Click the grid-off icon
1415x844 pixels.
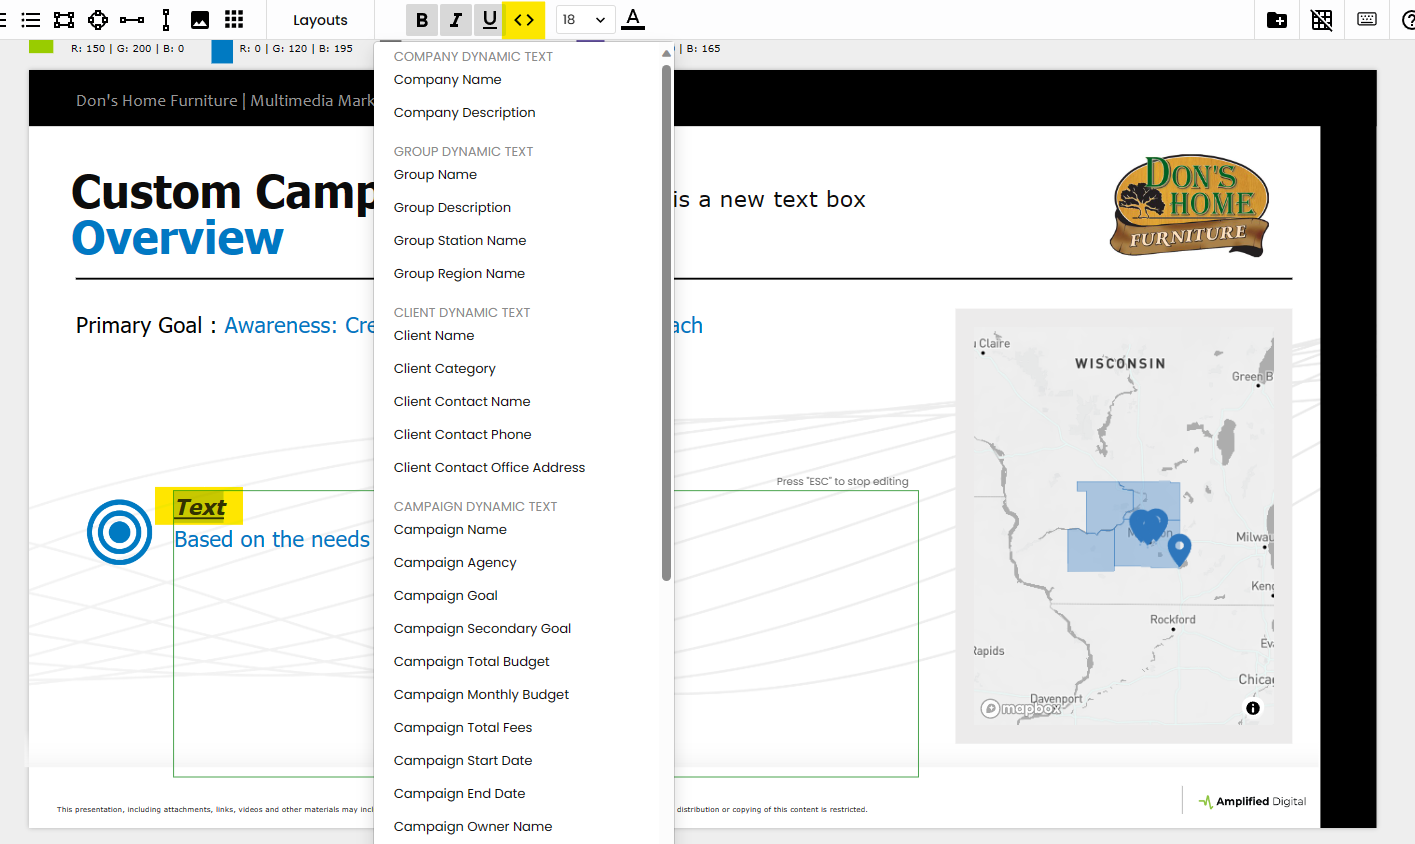[x=1322, y=20]
